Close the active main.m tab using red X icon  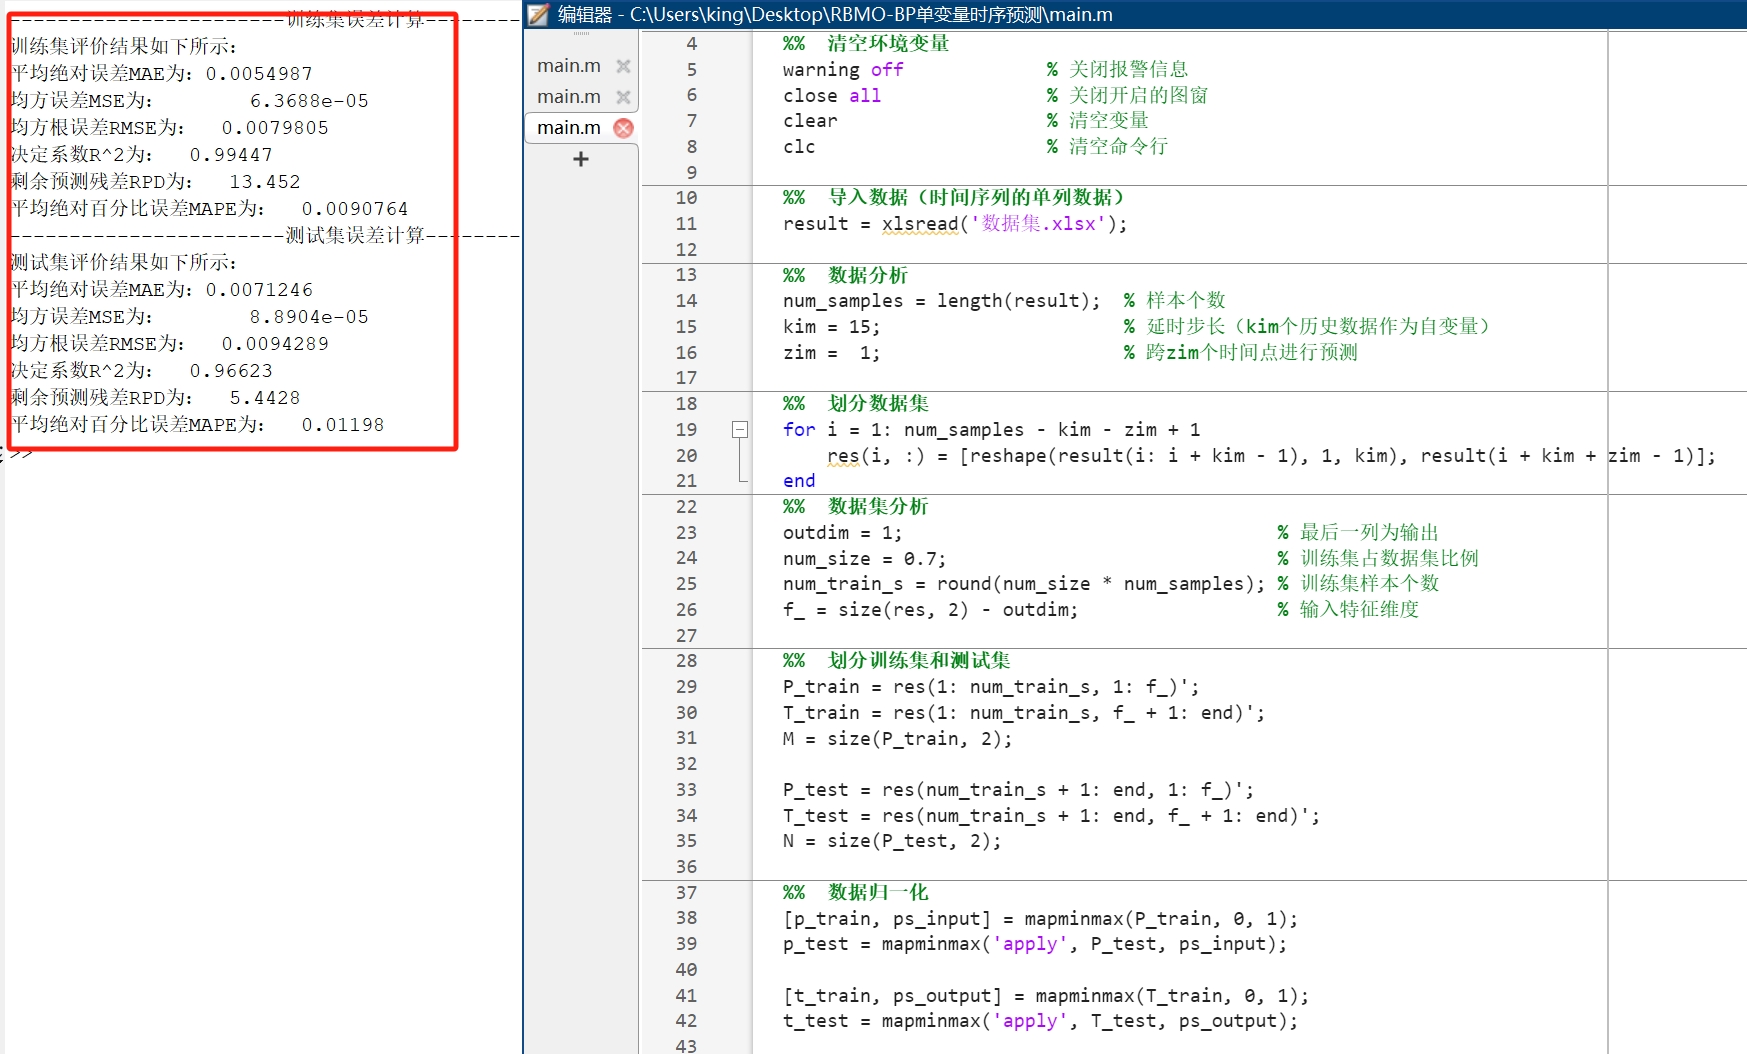click(623, 128)
